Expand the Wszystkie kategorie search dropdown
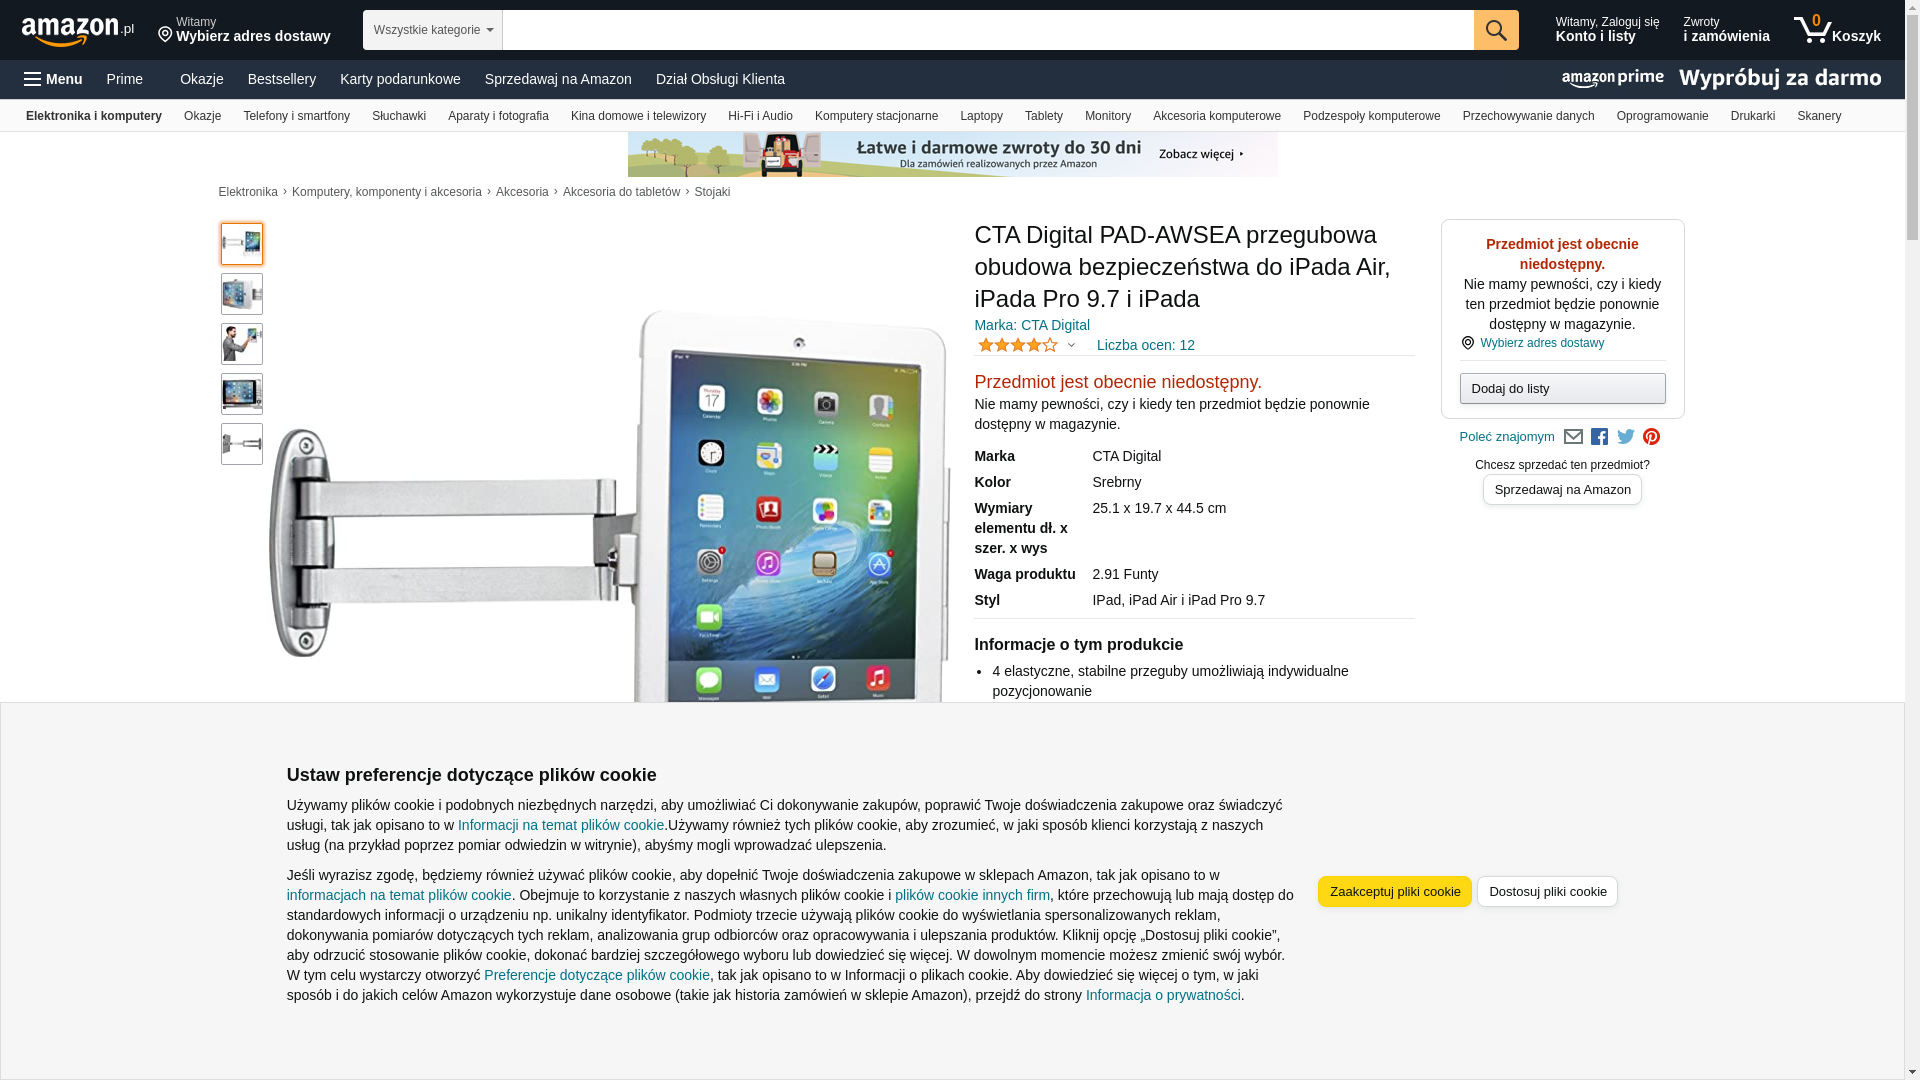The height and width of the screenshot is (1080, 1920). tap(432, 30)
